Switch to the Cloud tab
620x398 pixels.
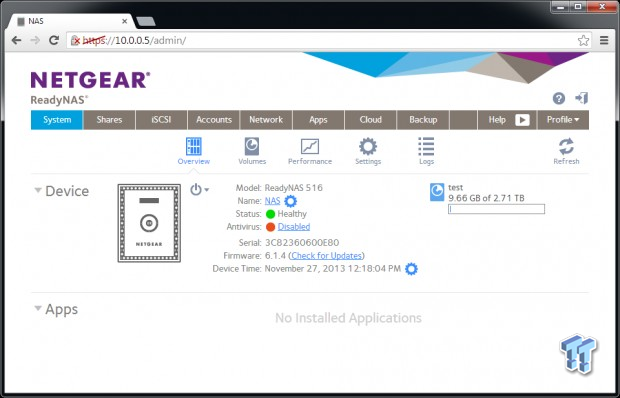coord(370,120)
